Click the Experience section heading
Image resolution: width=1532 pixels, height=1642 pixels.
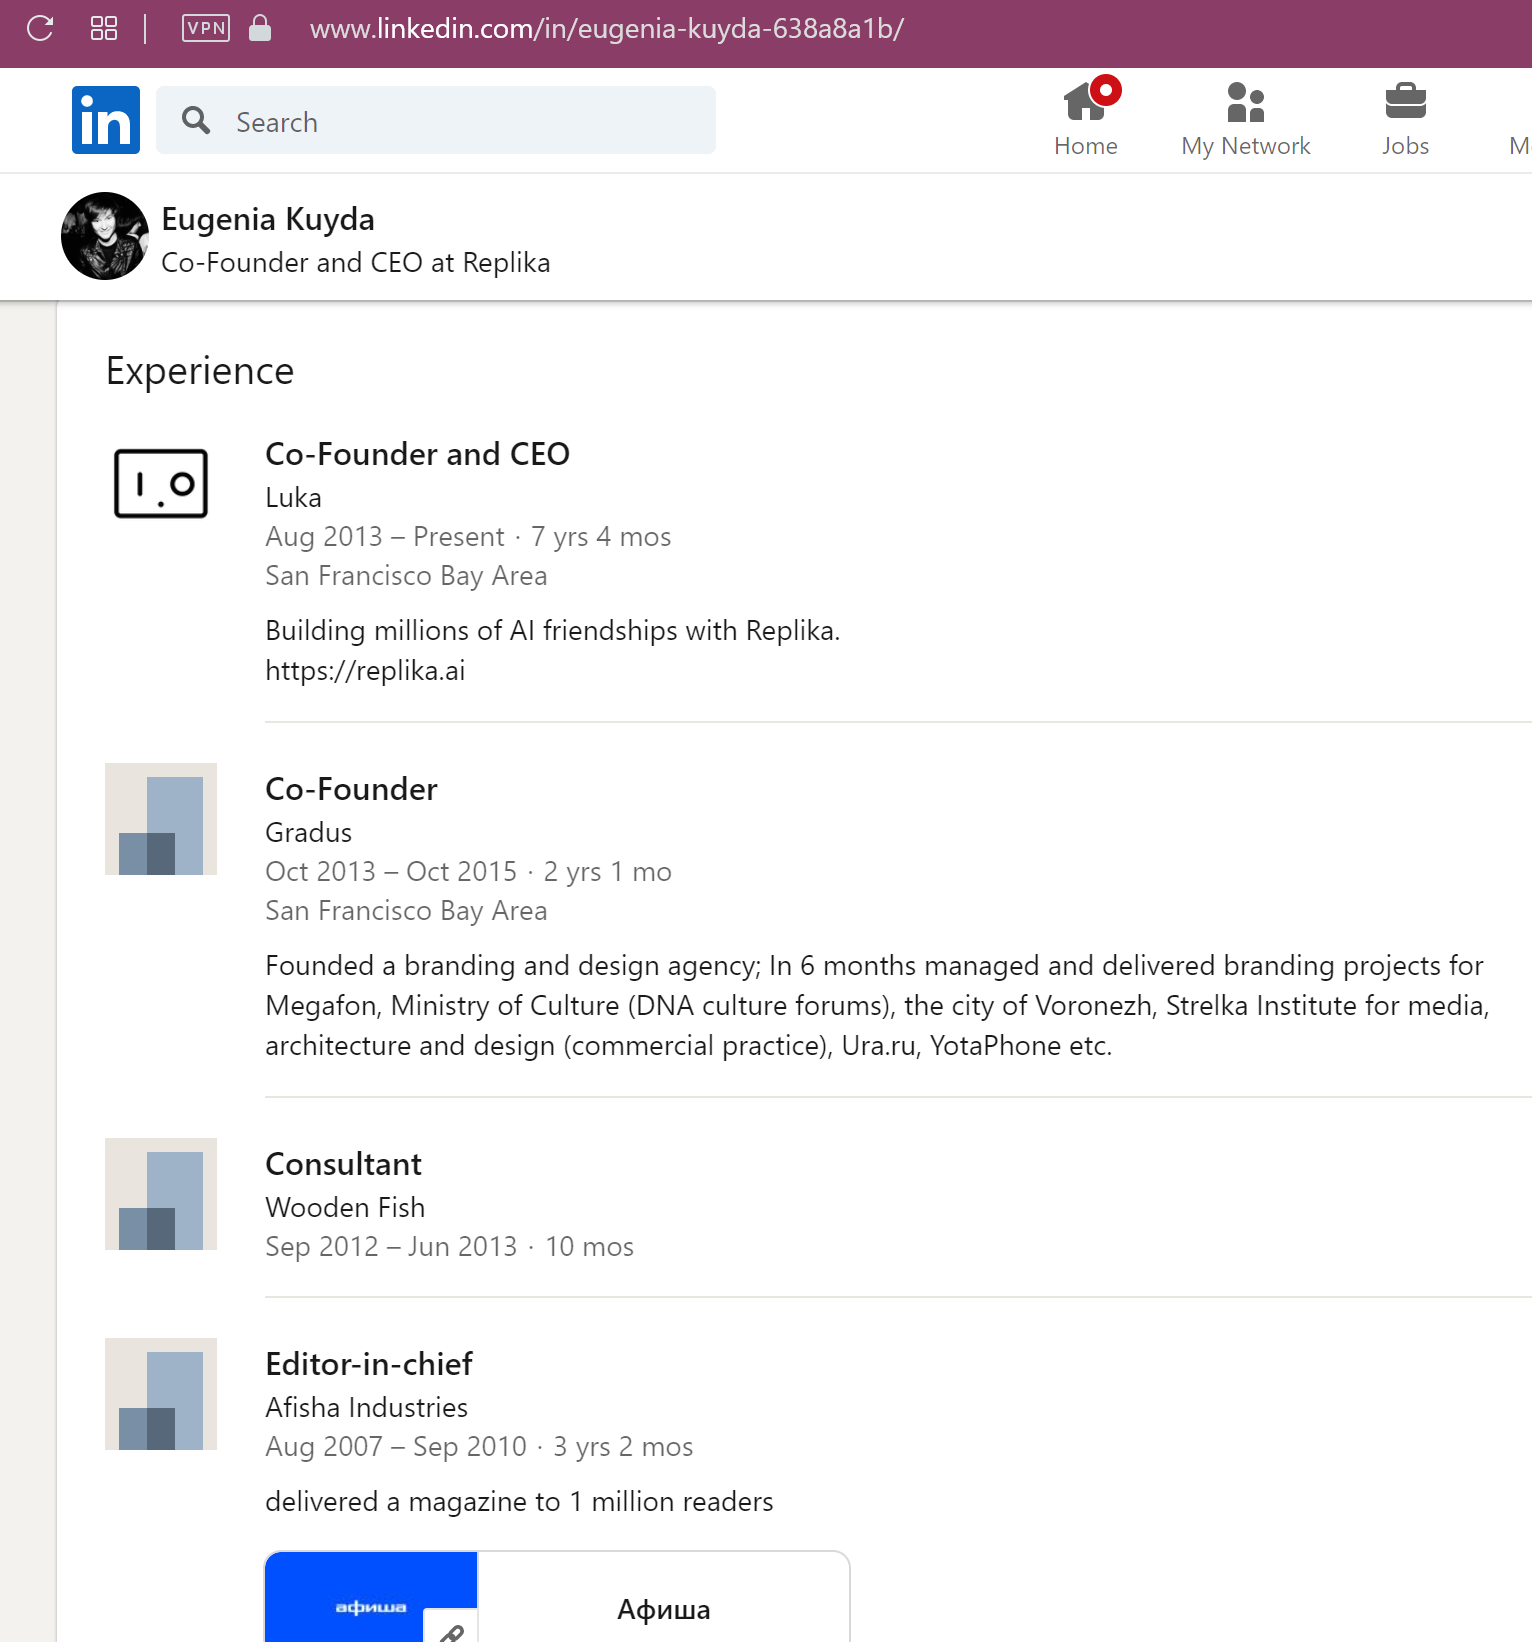(200, 371)
